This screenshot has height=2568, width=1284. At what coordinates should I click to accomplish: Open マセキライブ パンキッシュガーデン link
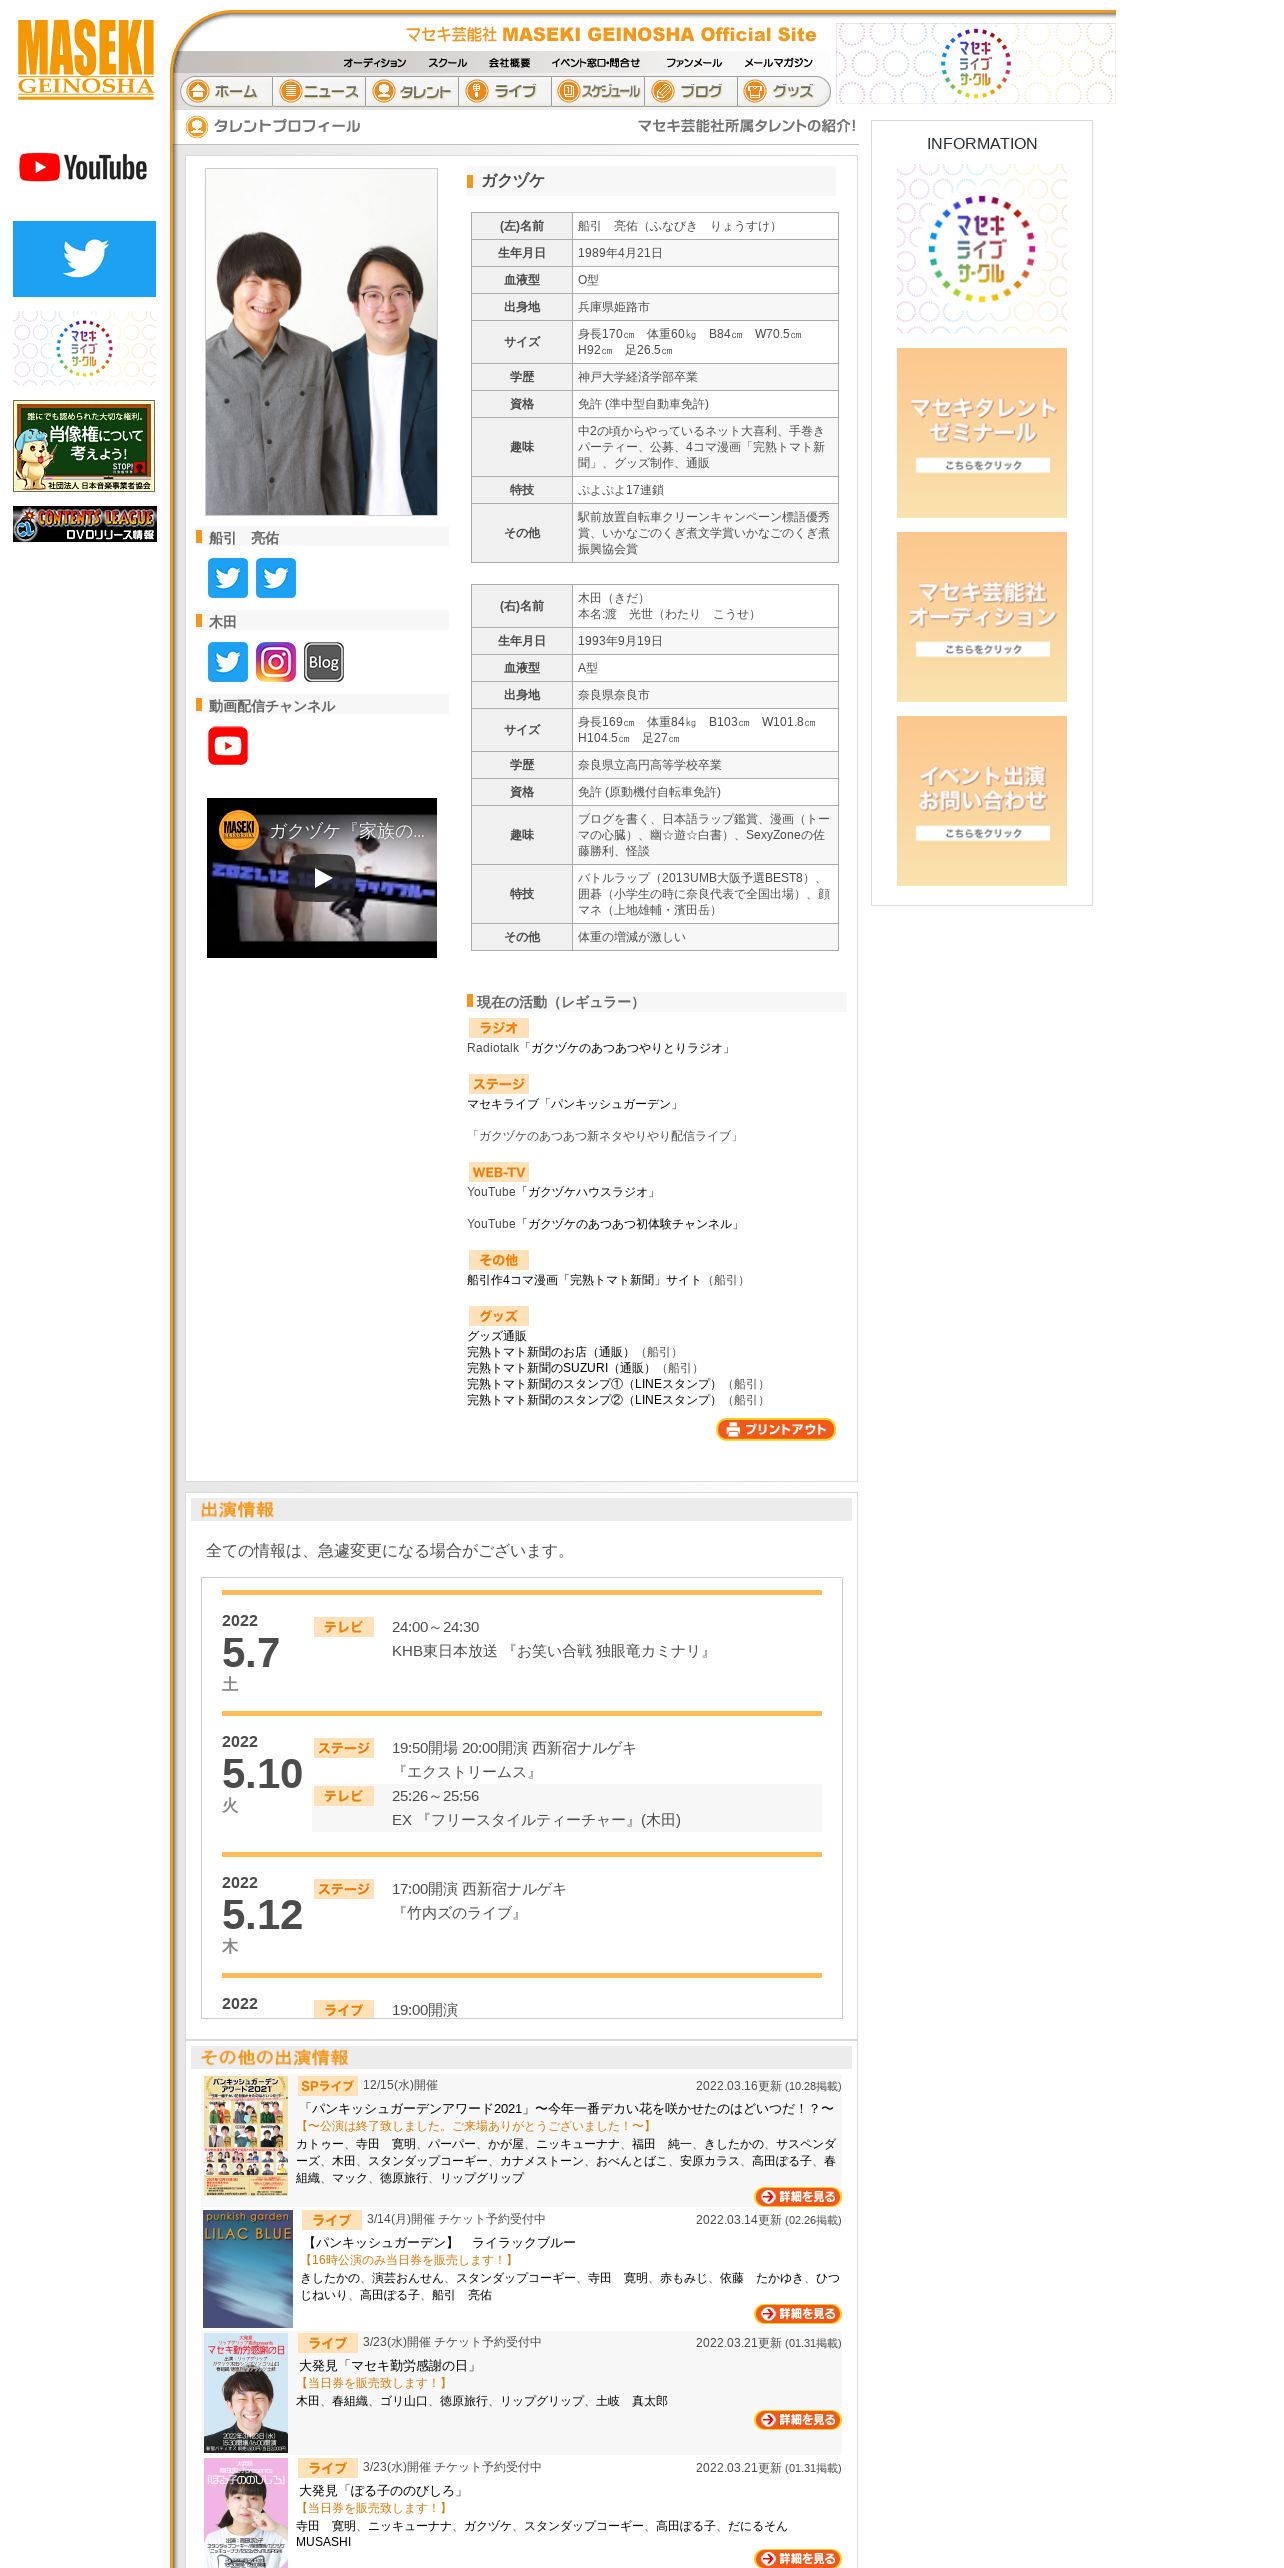(x=574, y=1104)
